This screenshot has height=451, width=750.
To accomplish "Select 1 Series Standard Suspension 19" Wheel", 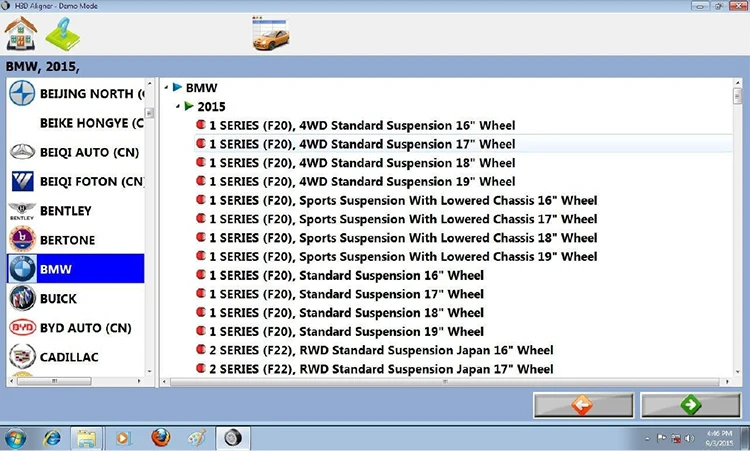I will pos(346,332).
